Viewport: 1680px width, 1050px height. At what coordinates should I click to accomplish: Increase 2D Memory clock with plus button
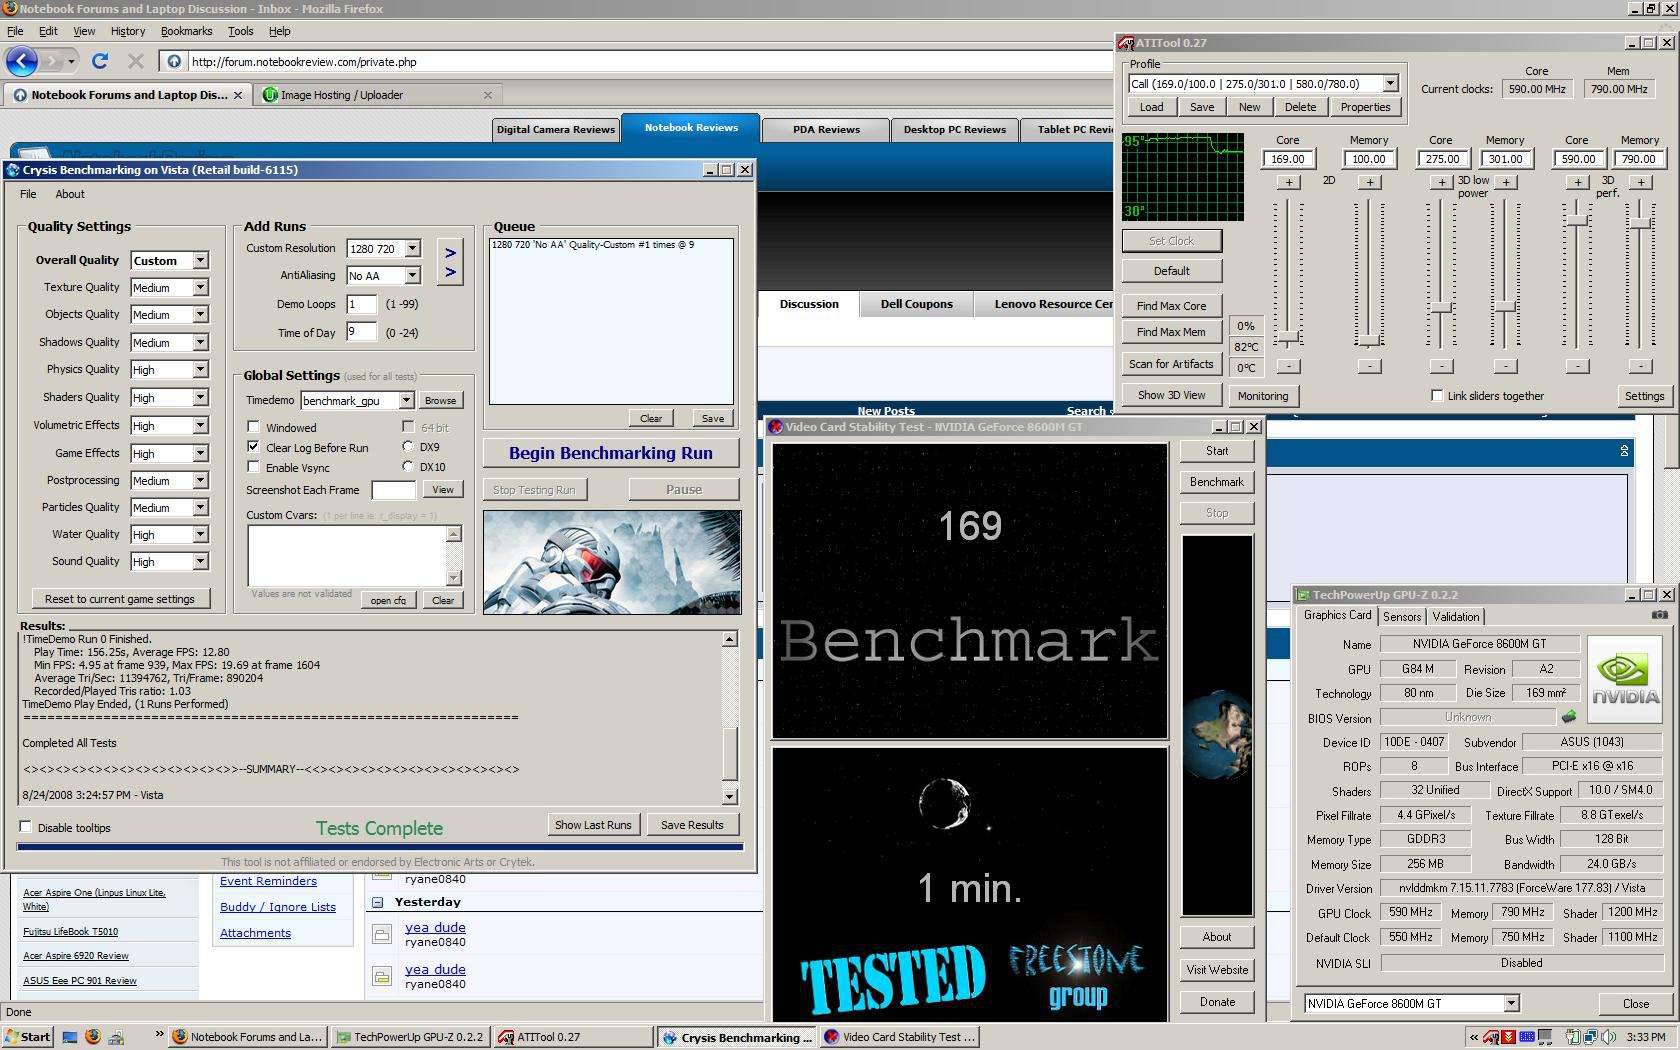click(x=1369, y=182)
